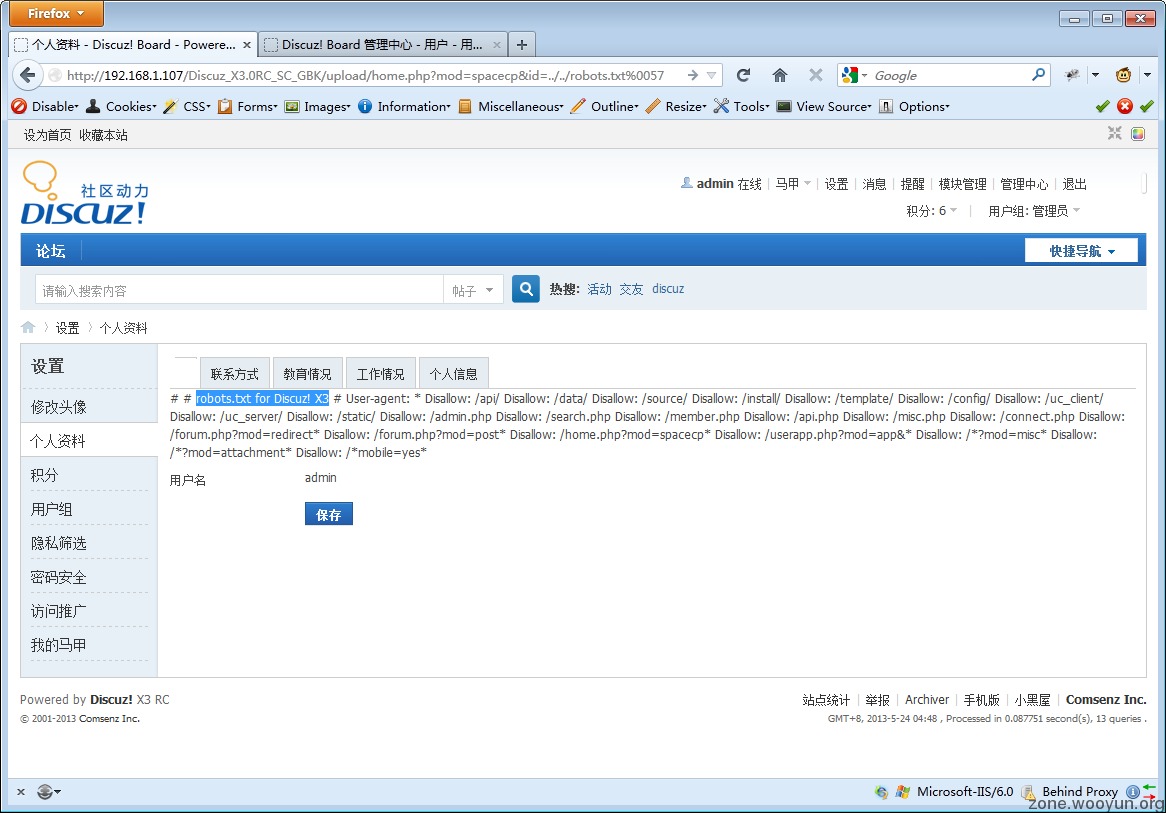Image resolution: width=1166 pixels, height=813 pixels.
Task: Click the breadcrumb home icon
Action: click(x=28, y=328)
